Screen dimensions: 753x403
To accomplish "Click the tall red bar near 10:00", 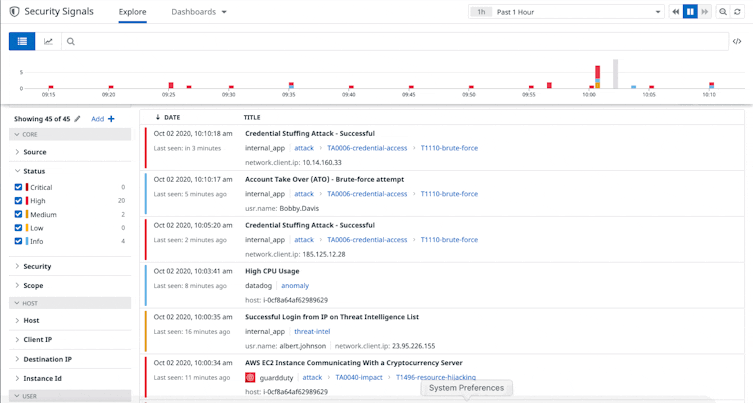I will point(597,72).
